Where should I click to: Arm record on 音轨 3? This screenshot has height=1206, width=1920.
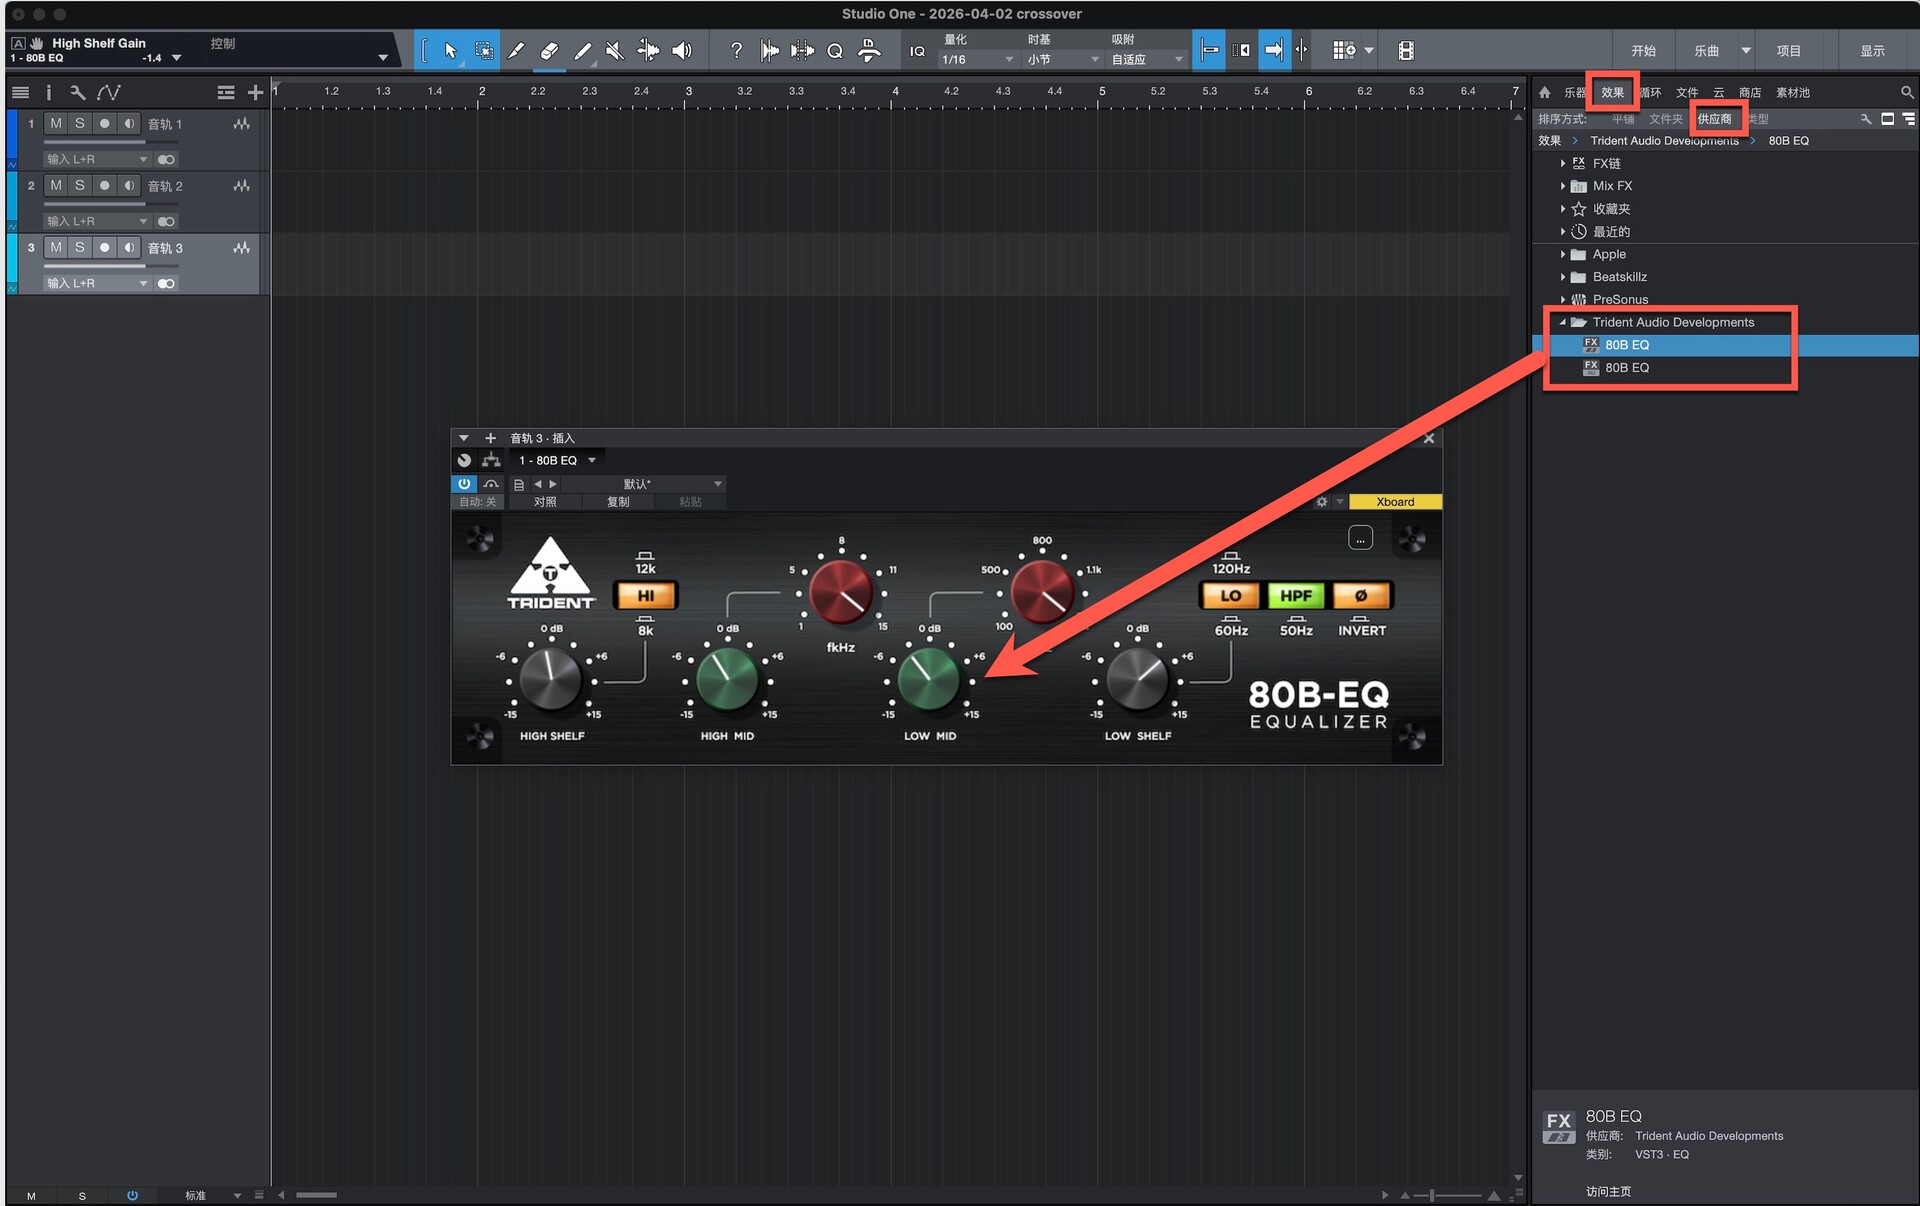coord(104,248)
